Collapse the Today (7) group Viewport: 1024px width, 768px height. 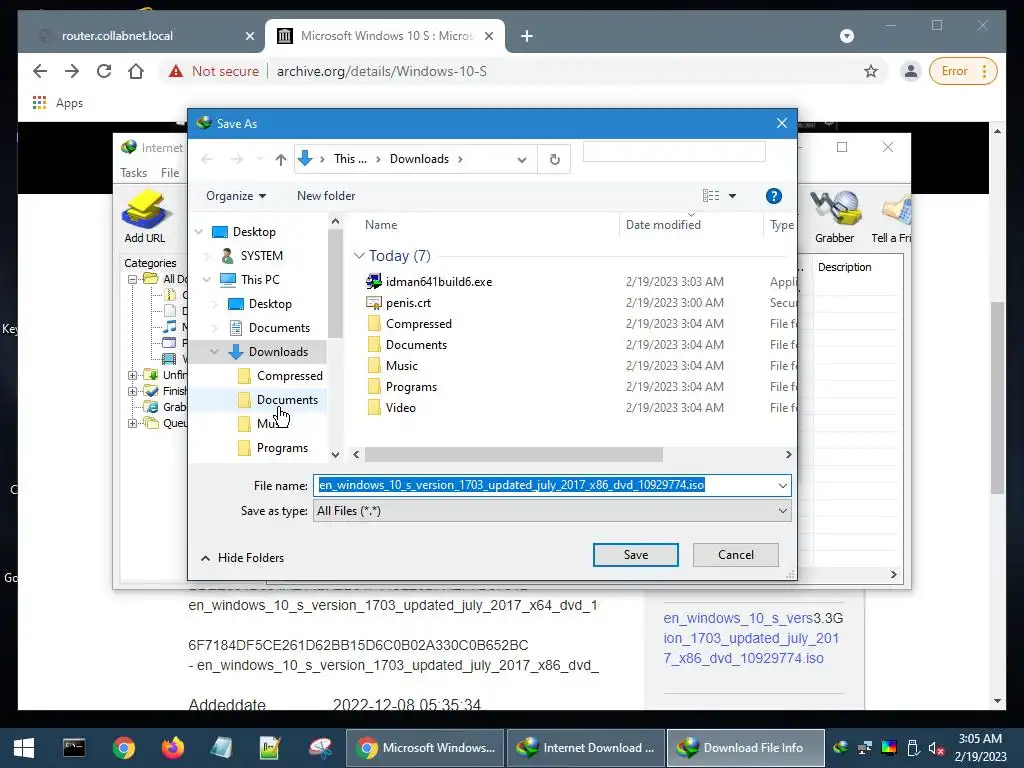[x=359, y=256]
